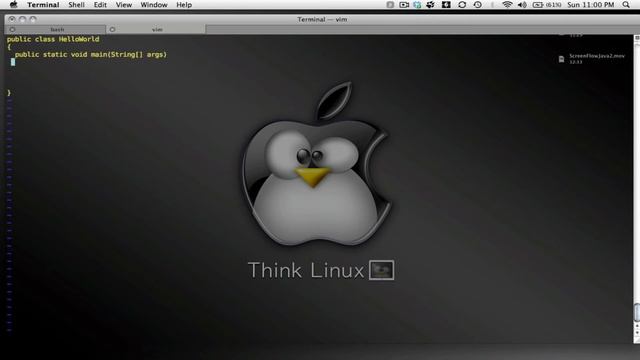Screen dimensions: 640x360
Task: Open the Help menu
Action: tap(184, 5)
